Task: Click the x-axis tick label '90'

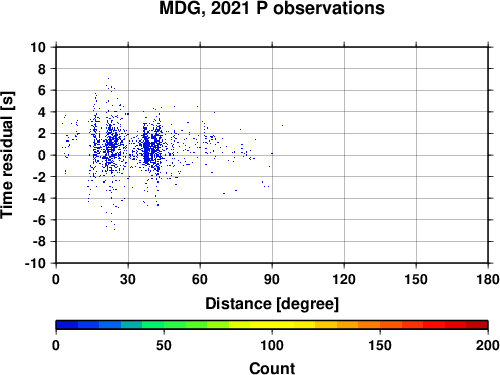Action: [x=272, y=279]
